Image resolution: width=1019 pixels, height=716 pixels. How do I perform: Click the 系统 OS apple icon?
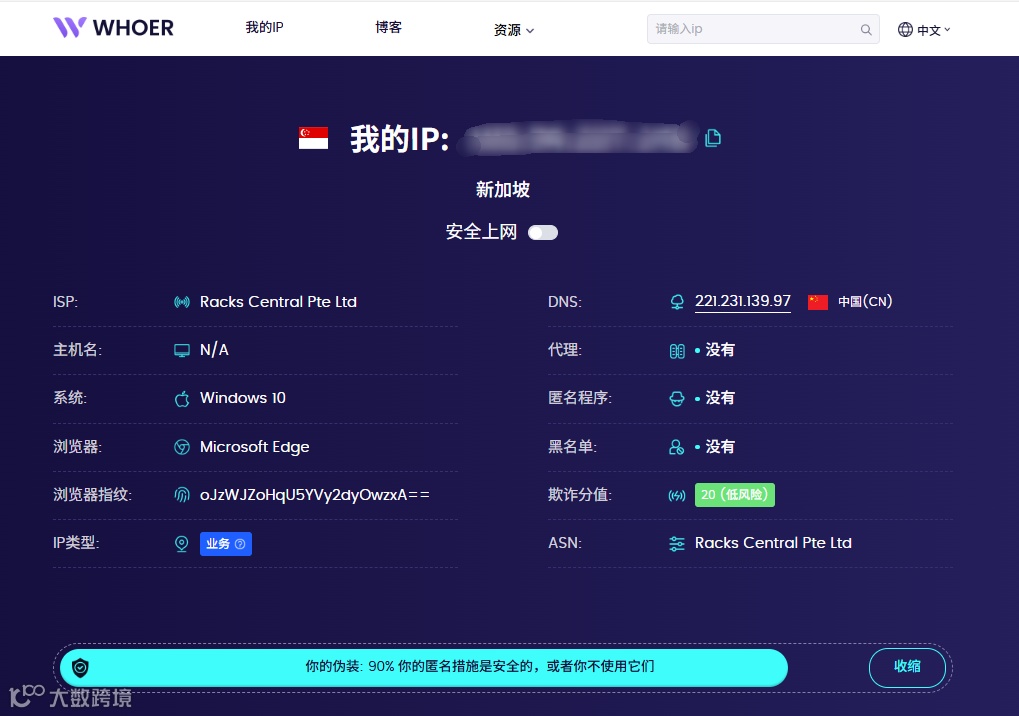pyautogui.click(x=182, y=398)
